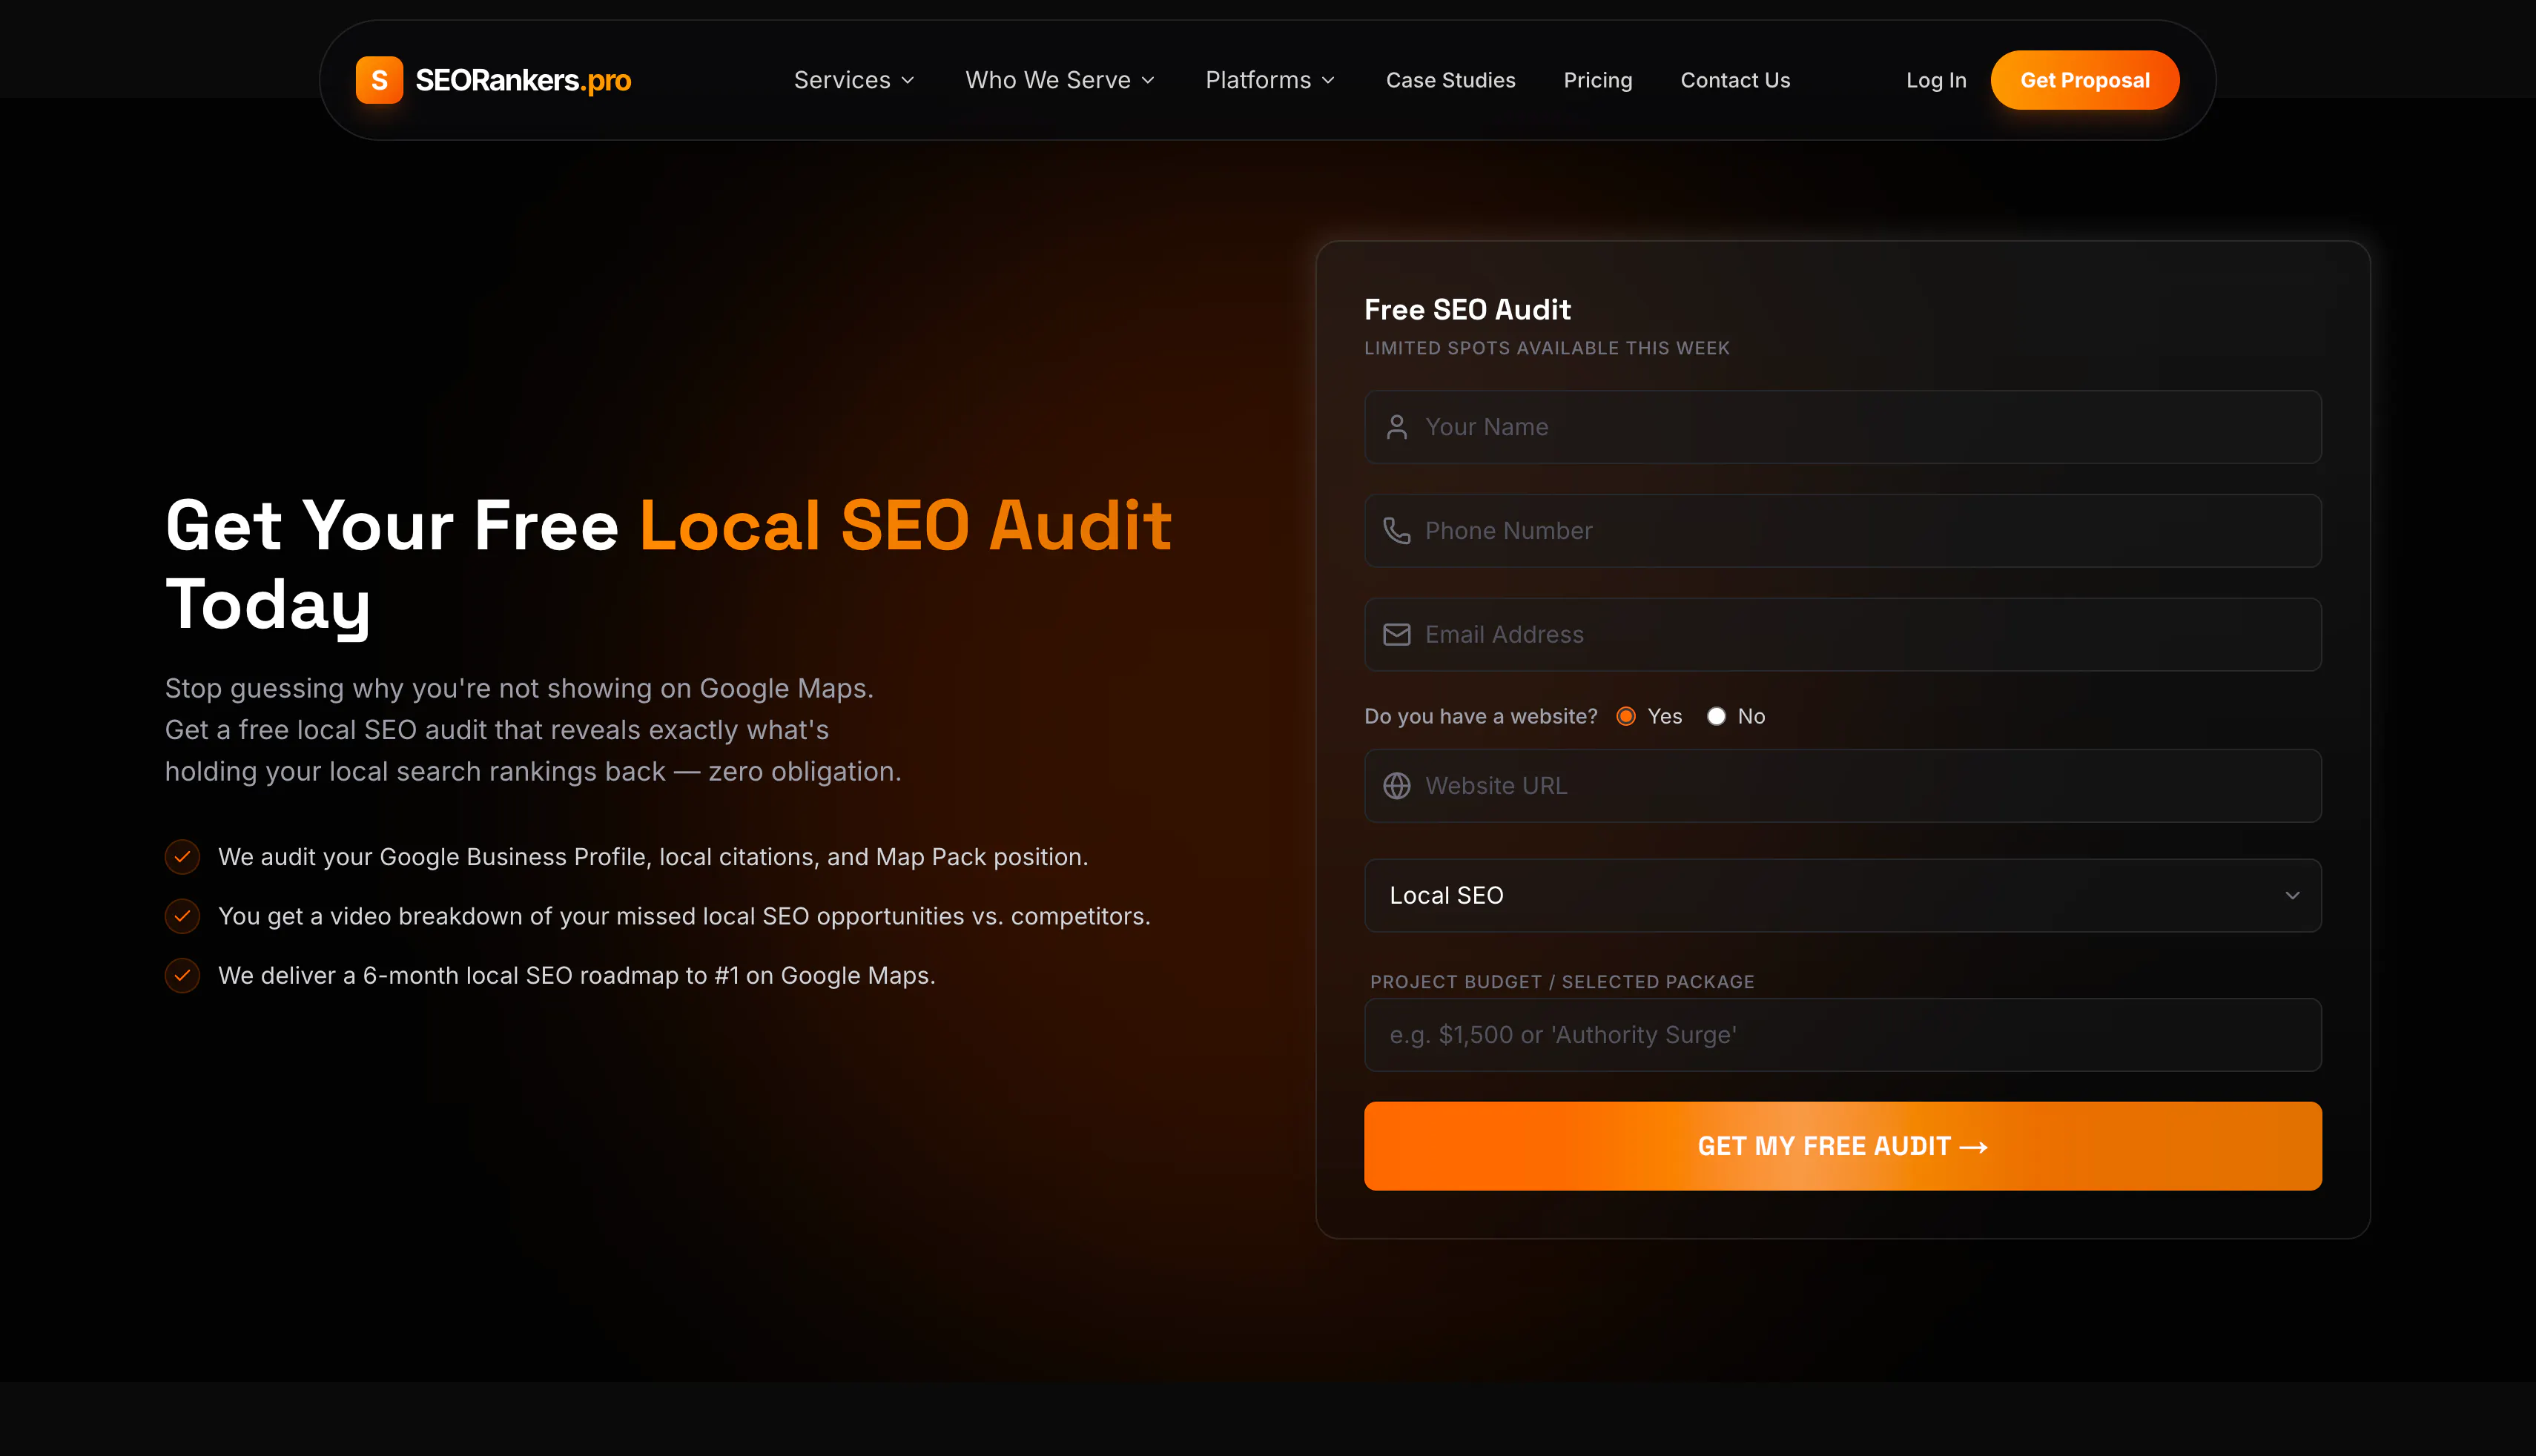Click the envelope icon in email field
This screenshot has height=1456, width=2536.
point(1397,634)
